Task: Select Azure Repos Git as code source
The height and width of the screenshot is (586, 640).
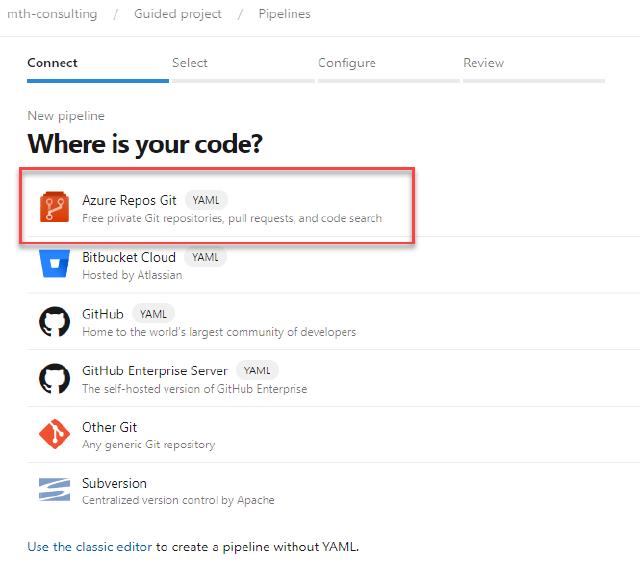Action: tap(129, 200)
